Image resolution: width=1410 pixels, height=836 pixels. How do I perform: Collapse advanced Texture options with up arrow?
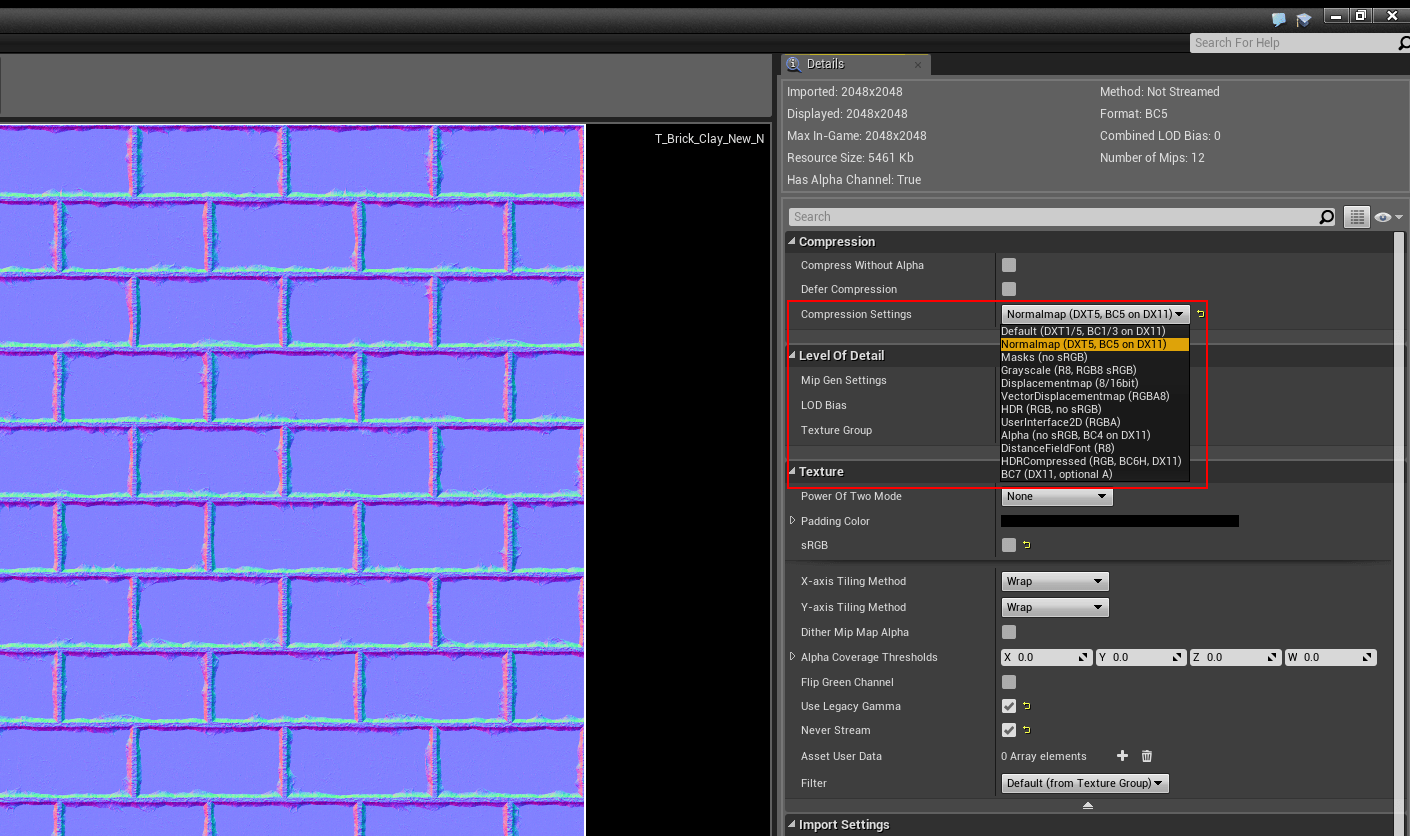1088,806
